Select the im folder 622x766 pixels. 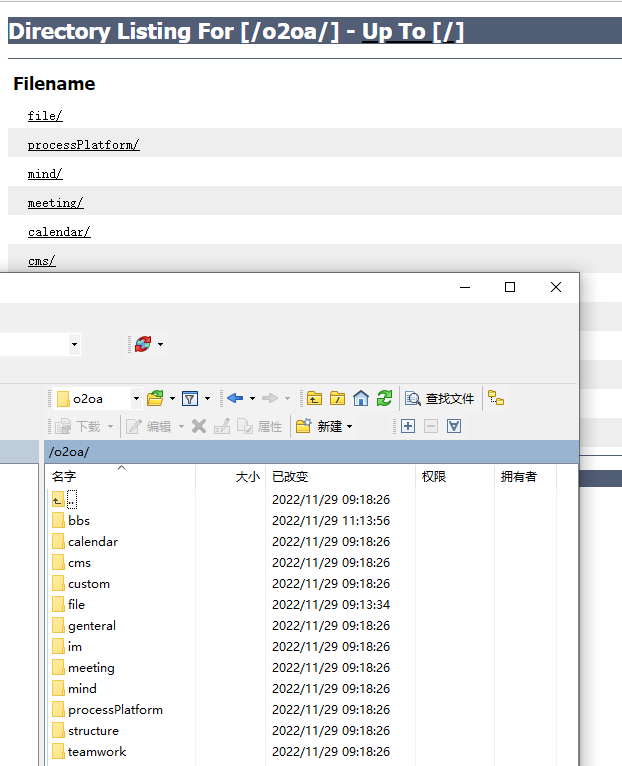click(x=67, y=646)
